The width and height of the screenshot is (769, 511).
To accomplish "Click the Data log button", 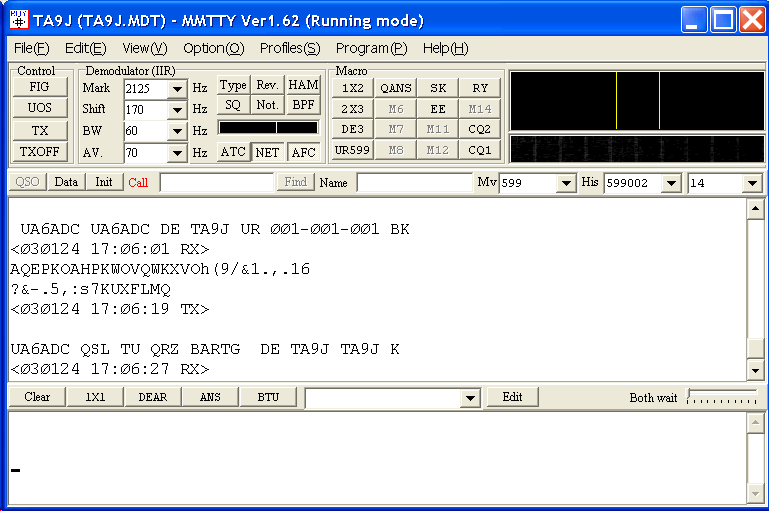I will tap(66, 182).
